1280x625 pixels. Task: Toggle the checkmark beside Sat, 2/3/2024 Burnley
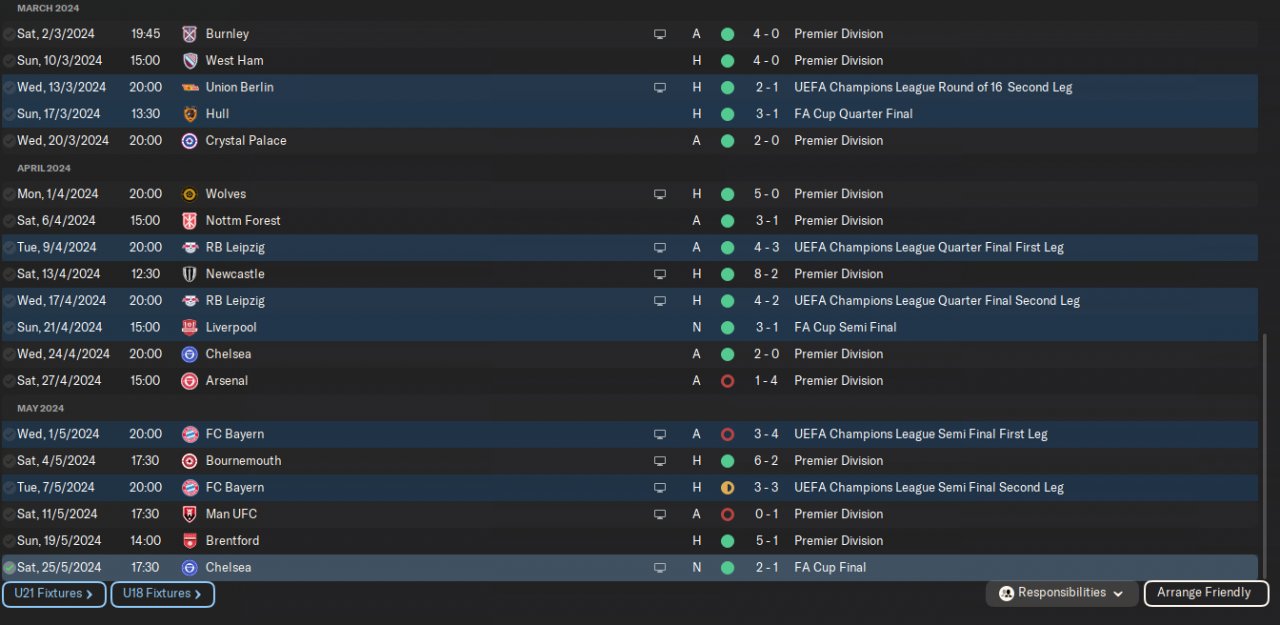click(9, 34)
